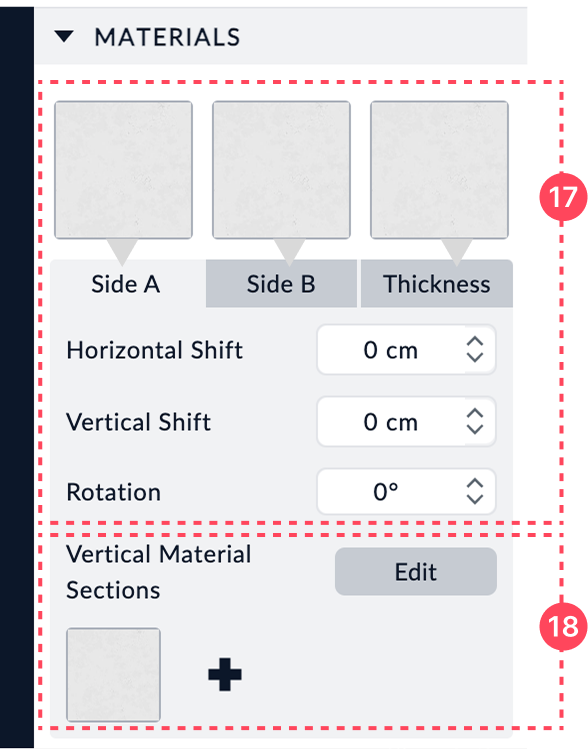
Task: Select the Side A material thumbnail
Action: pos(123,170)
